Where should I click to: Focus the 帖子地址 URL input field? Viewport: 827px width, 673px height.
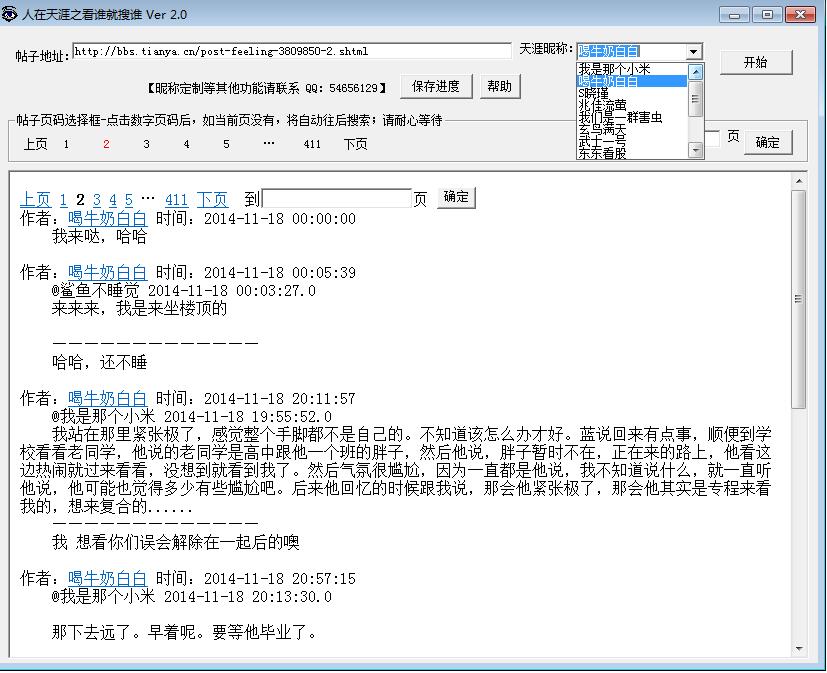point(292,51)
